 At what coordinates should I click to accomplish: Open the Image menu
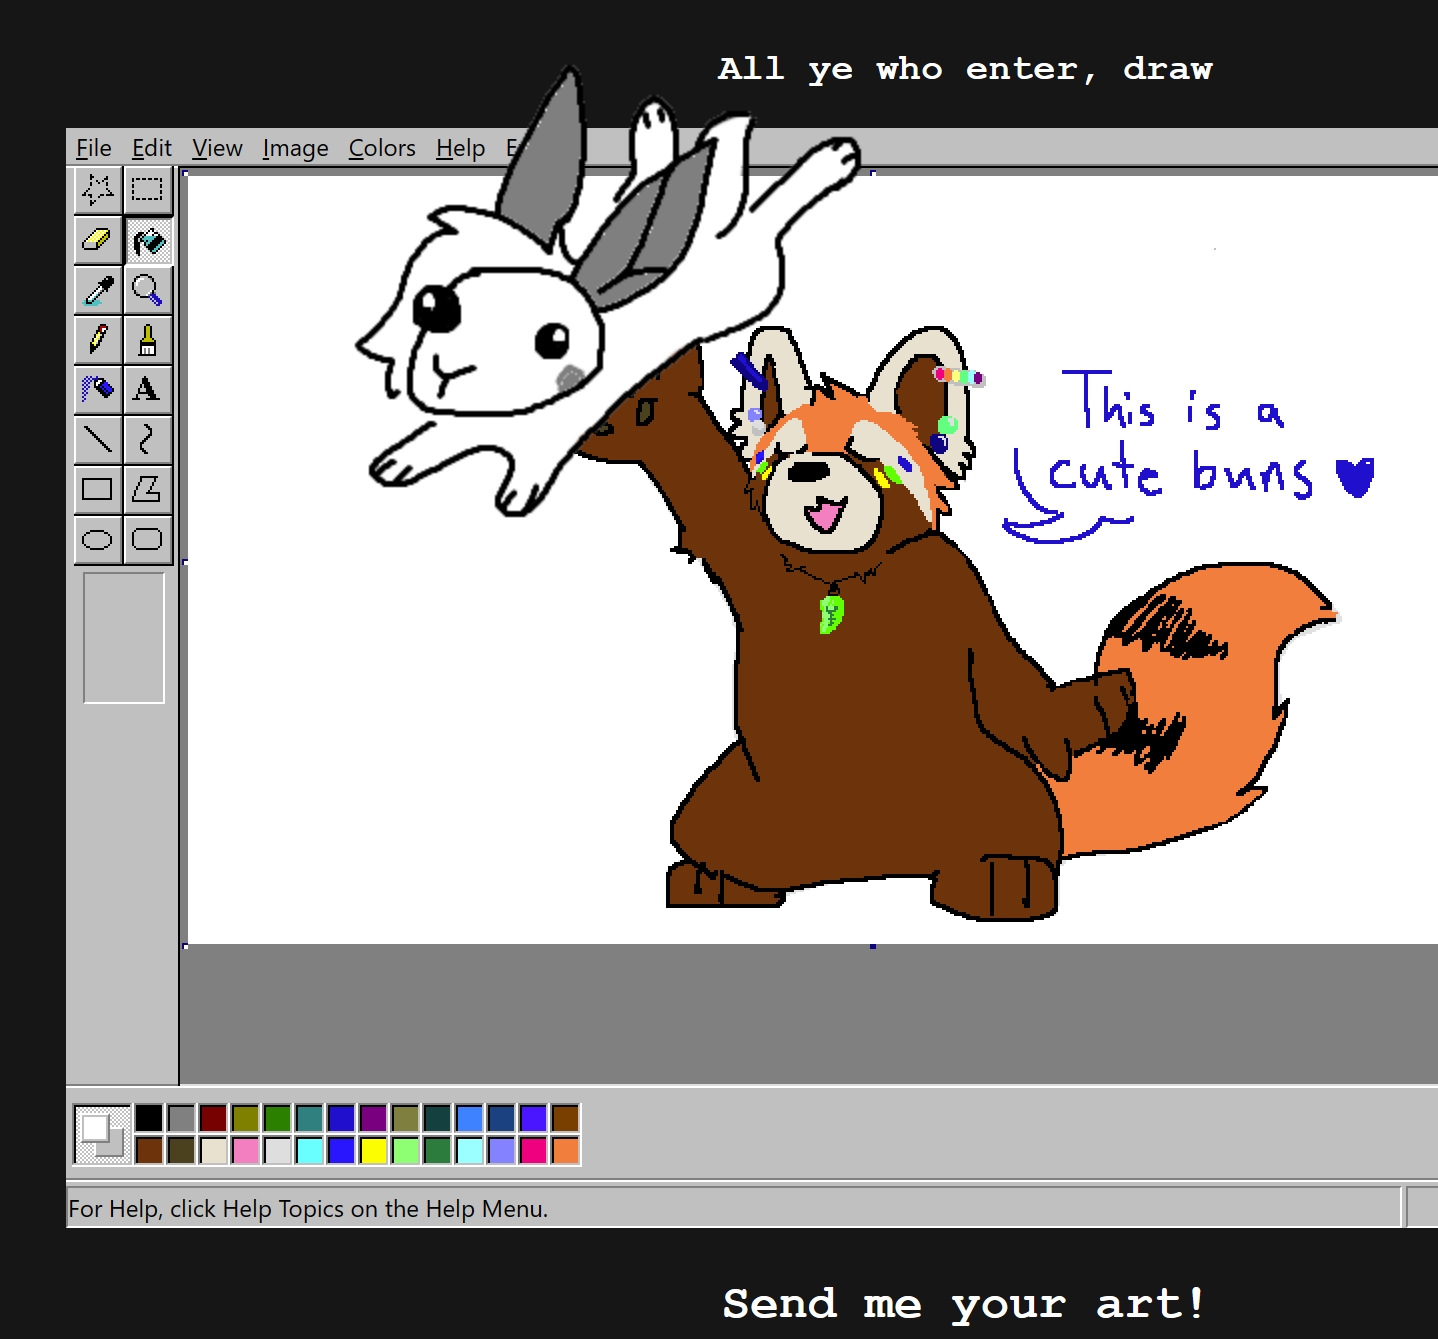coord(295,148)
